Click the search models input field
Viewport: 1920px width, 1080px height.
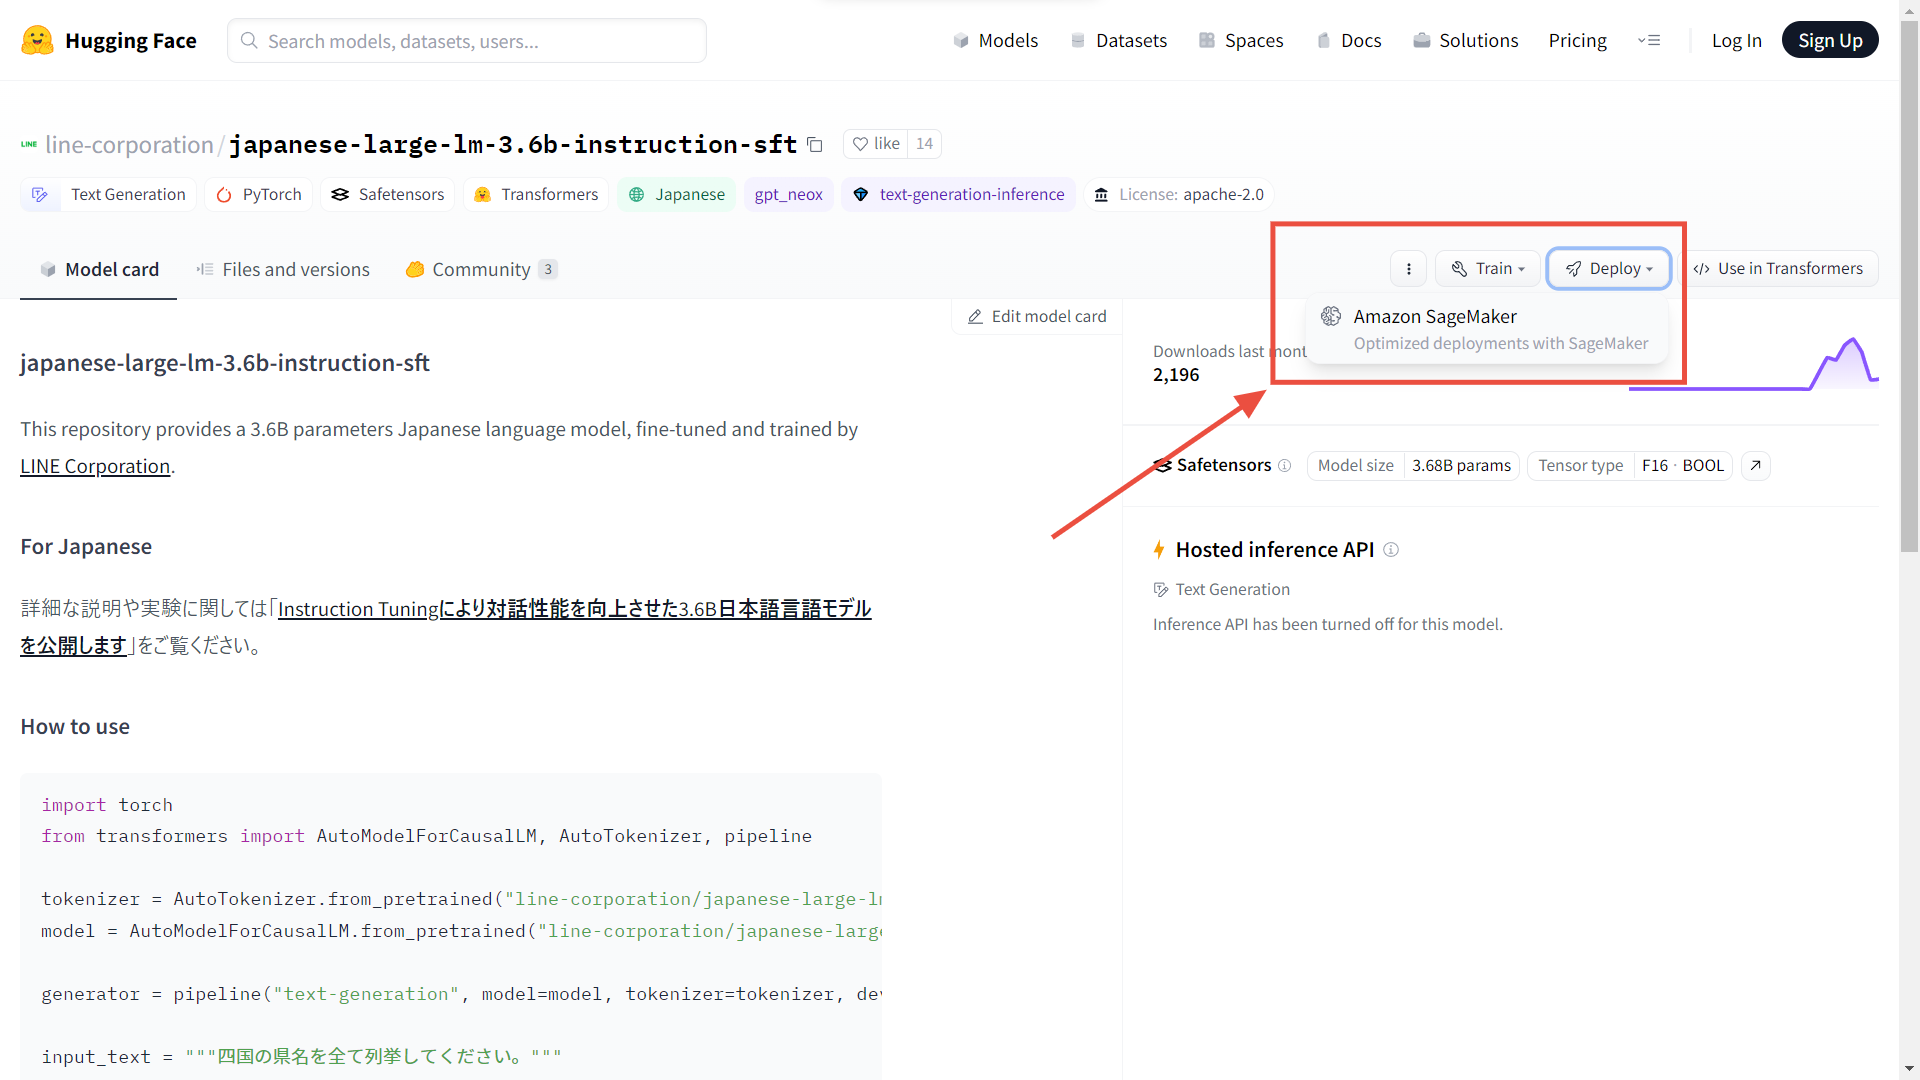(x=467, y=41)
